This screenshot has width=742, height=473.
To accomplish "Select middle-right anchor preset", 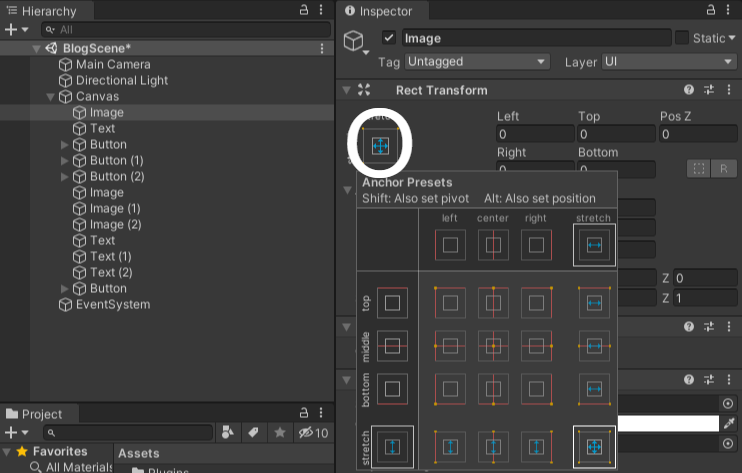I will point(536,346).
